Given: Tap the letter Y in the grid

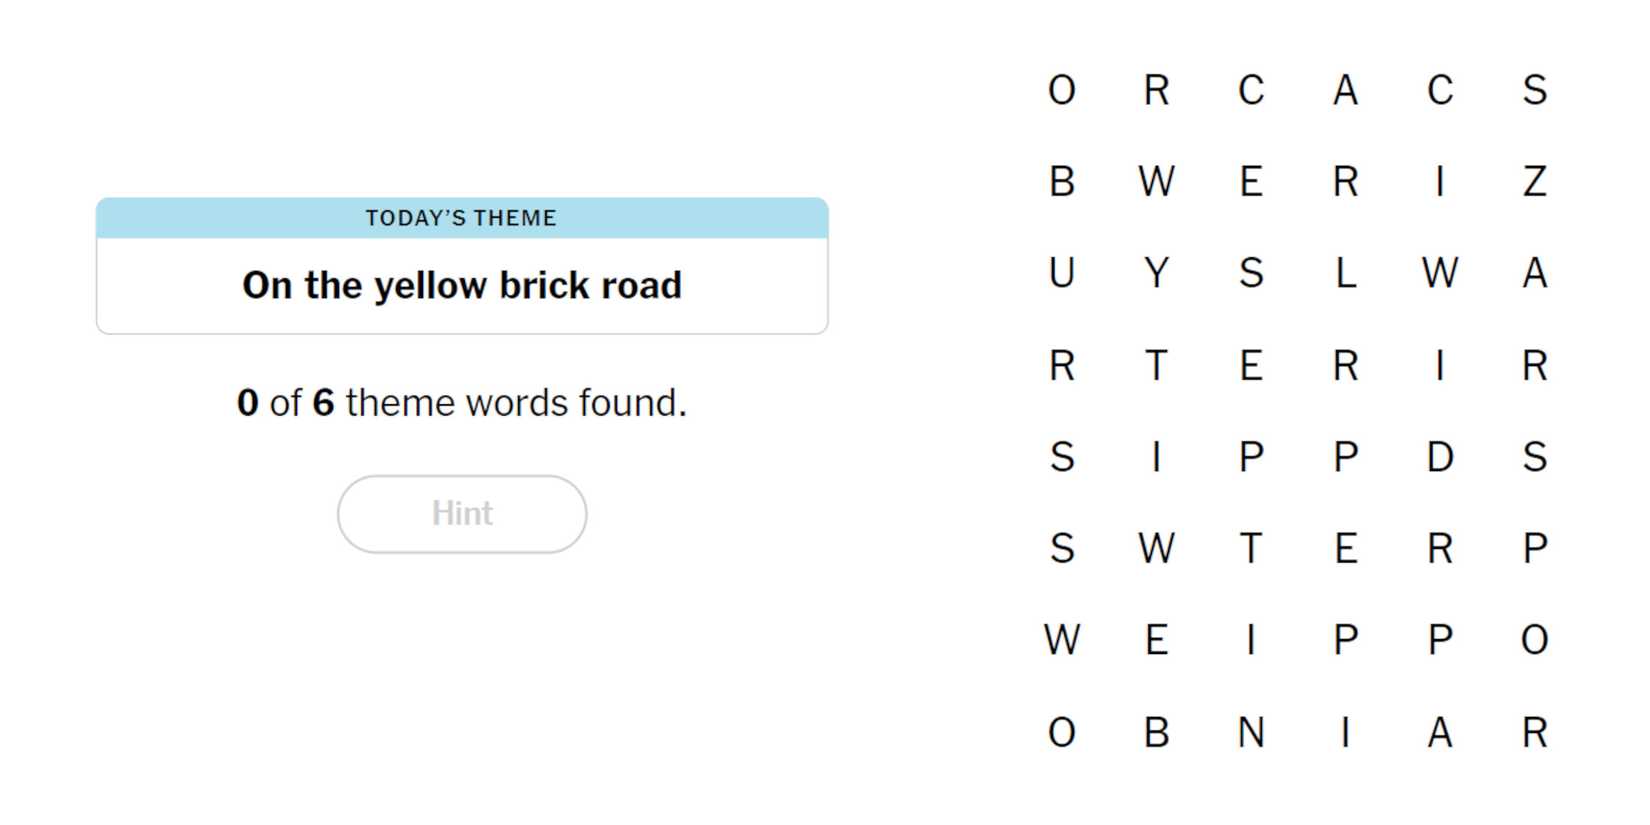Looking at the screenshot, I should (x=1156, y=273).
